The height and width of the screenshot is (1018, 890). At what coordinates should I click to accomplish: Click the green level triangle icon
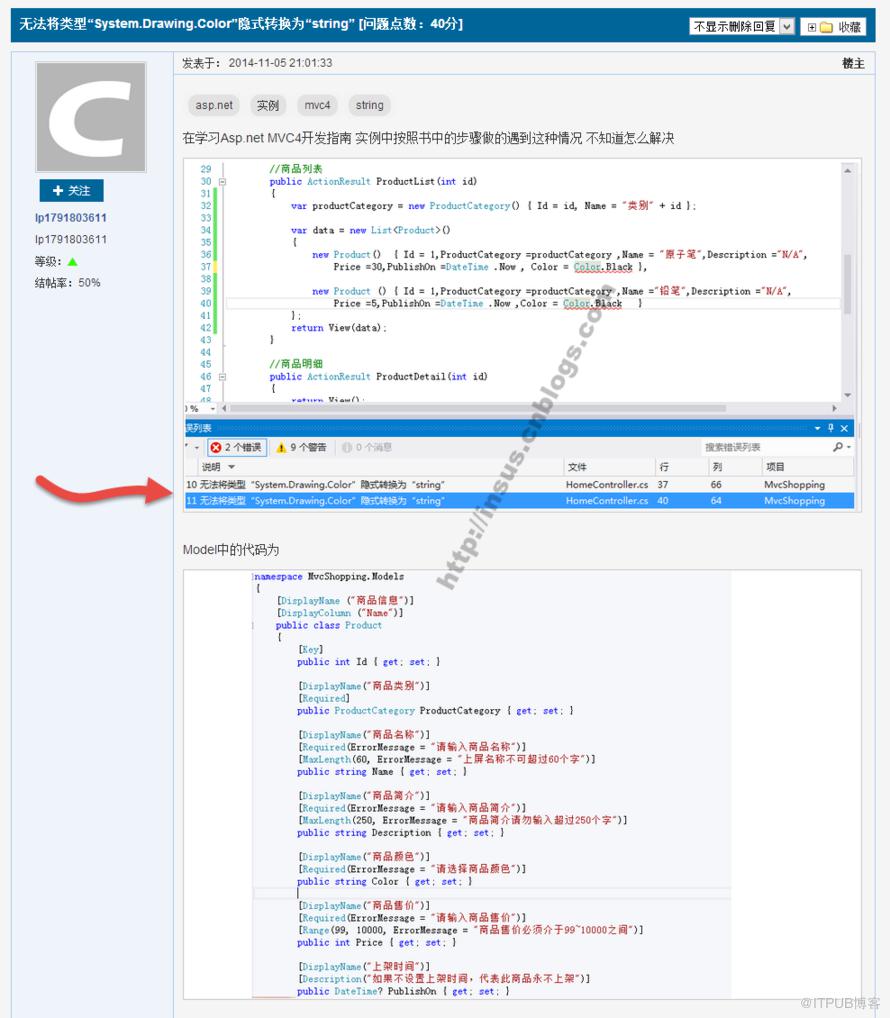click(x=72, y=262)
